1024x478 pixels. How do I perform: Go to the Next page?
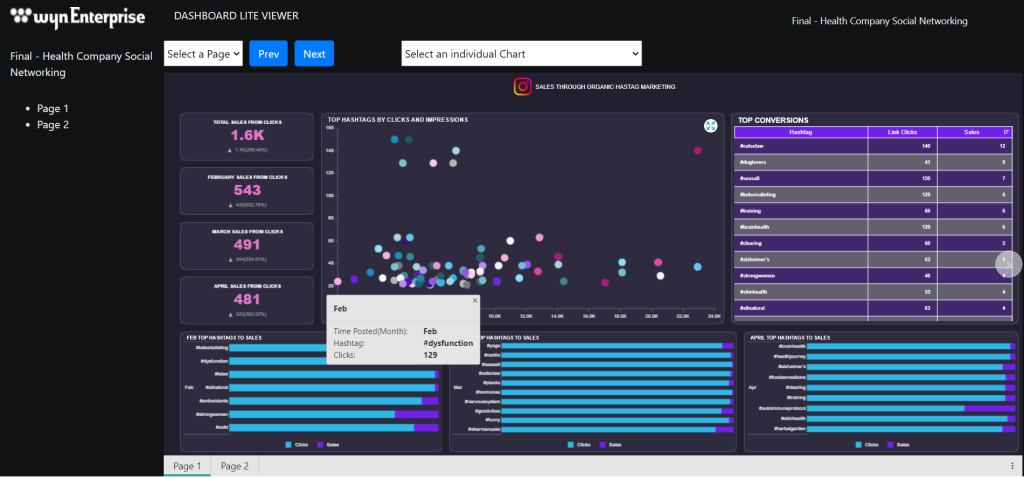(314, 54)
